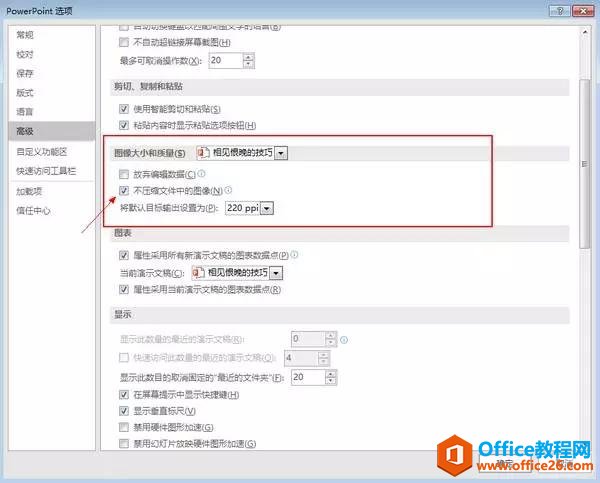Toggle 属性采用当前演示文稿的图表数据点 checkbox
This screenshot has height=483, width=600.
[124, 289]
